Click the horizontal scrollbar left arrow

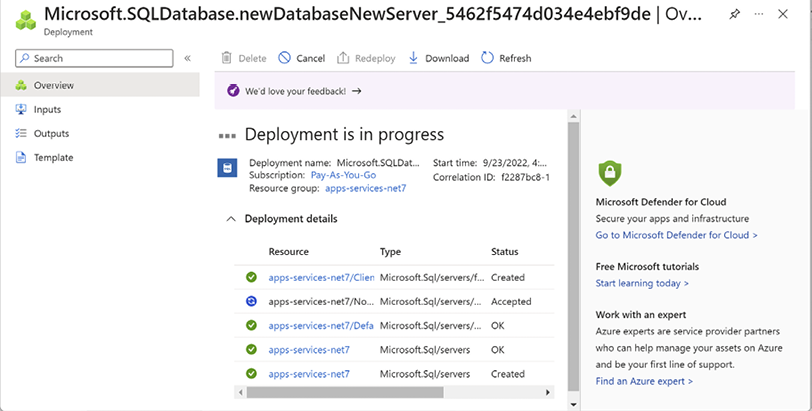coord(240,392)
